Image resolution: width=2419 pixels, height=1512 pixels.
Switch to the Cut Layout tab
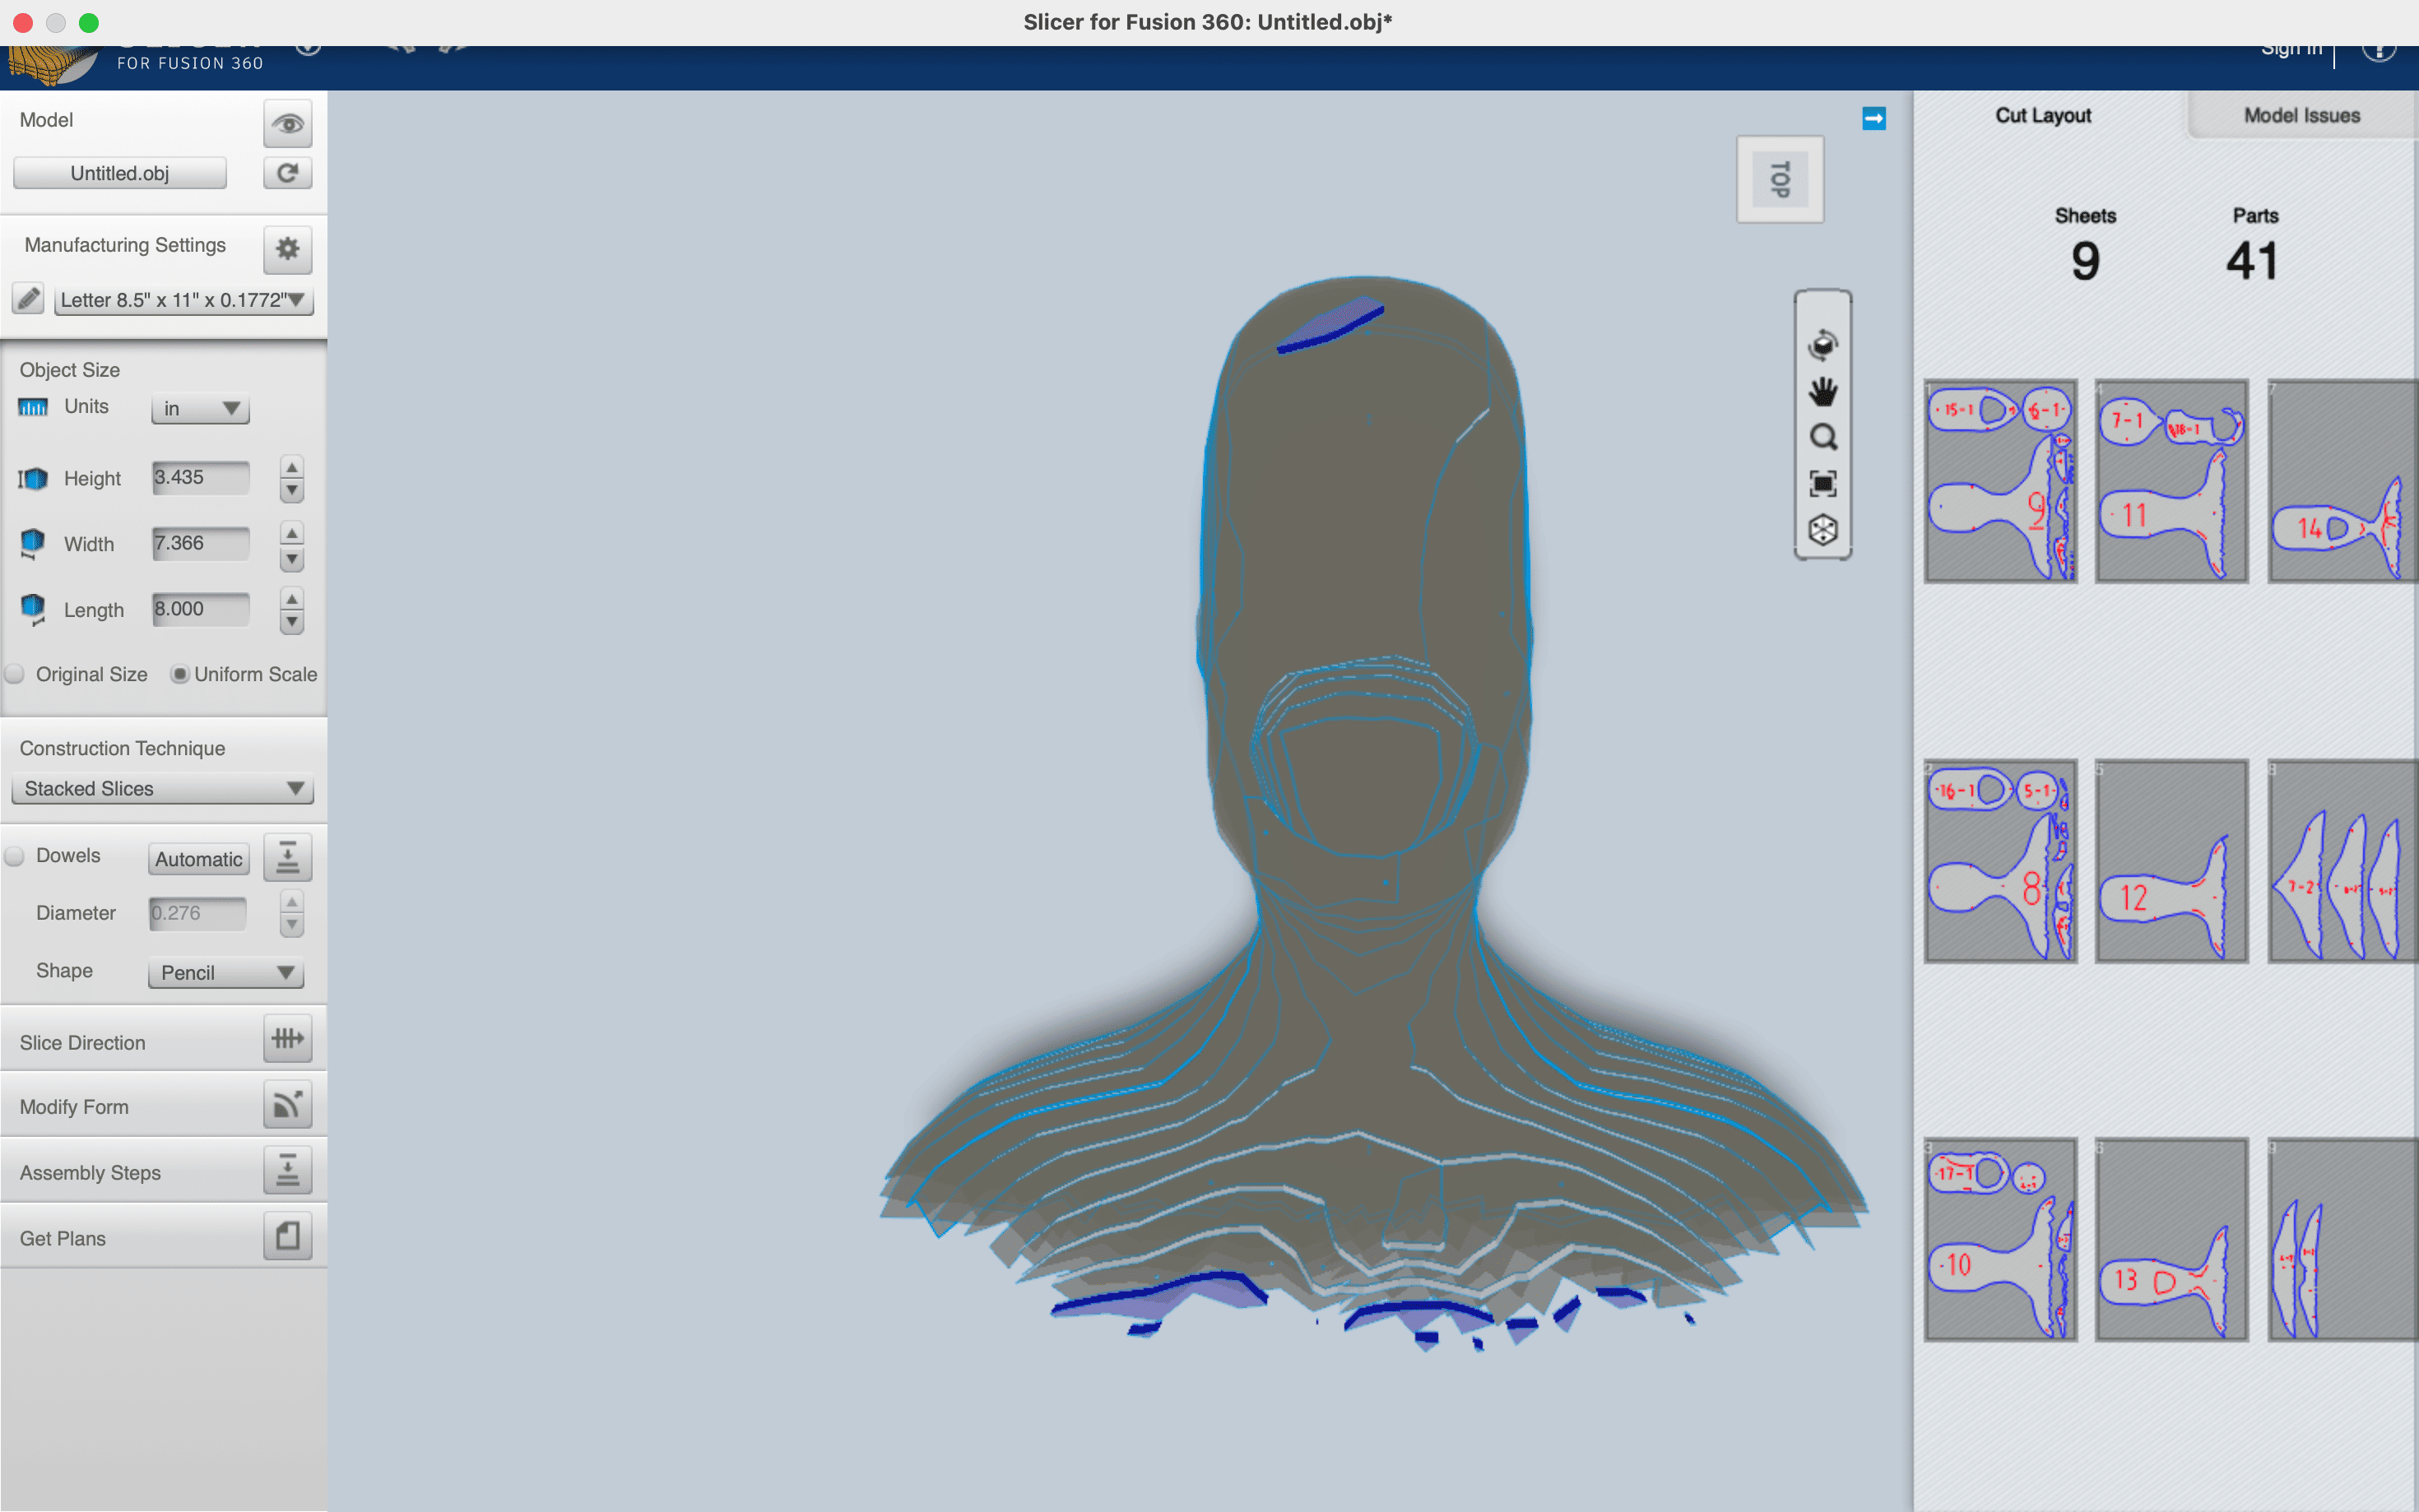(2042, 116)
